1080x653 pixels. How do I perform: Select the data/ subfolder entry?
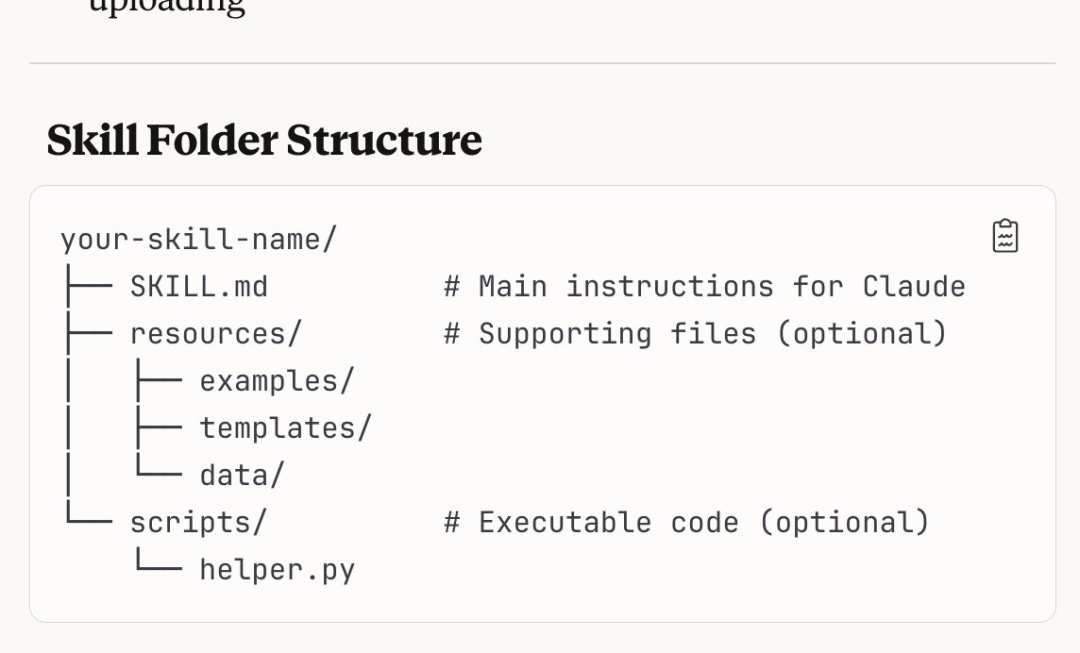pyautogui.click(x=242, y=475)
